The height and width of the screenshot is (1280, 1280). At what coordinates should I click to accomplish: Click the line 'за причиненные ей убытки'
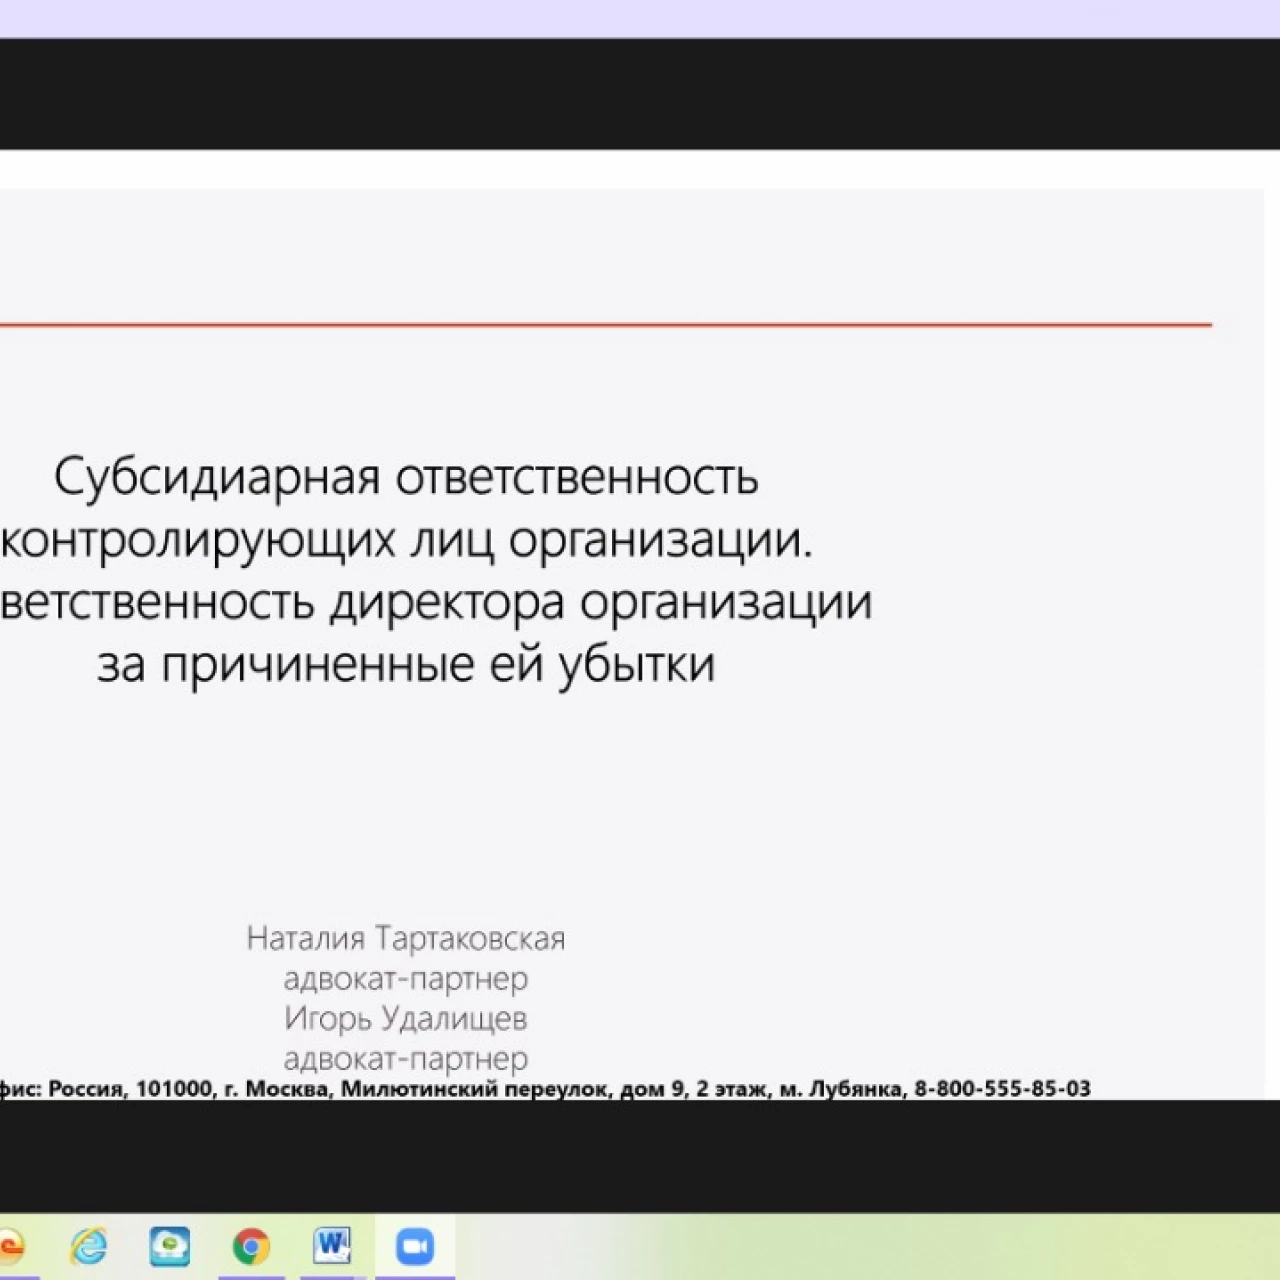pyautogui.click(x=406, y=664)
